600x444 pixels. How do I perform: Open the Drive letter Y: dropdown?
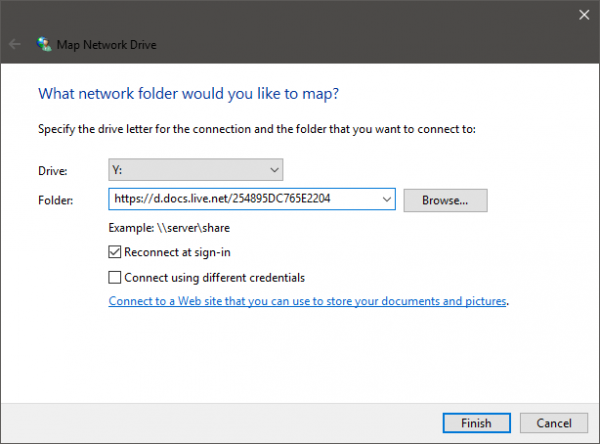click(196, 170)
